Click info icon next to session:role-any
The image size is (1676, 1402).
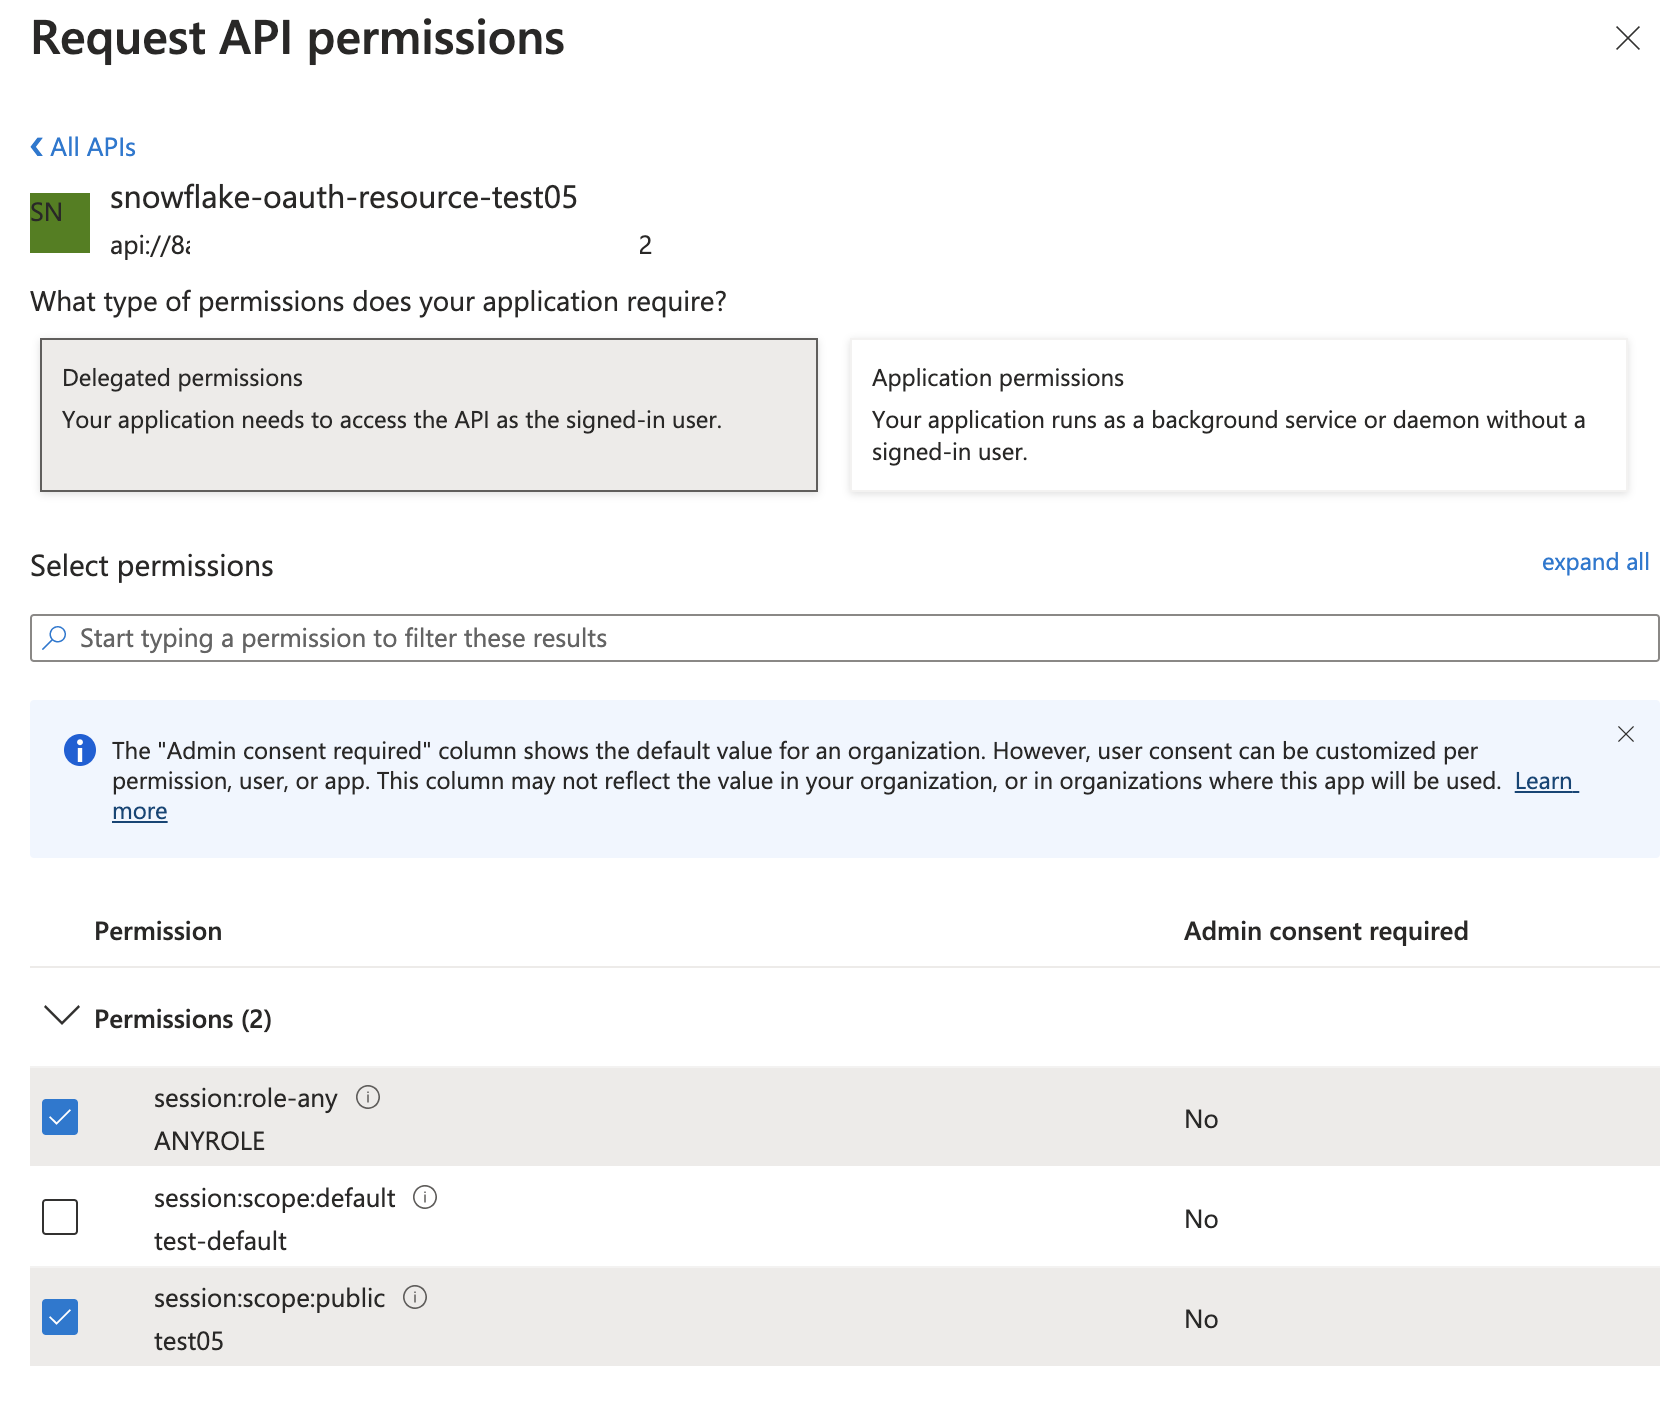coord(368,1098)
